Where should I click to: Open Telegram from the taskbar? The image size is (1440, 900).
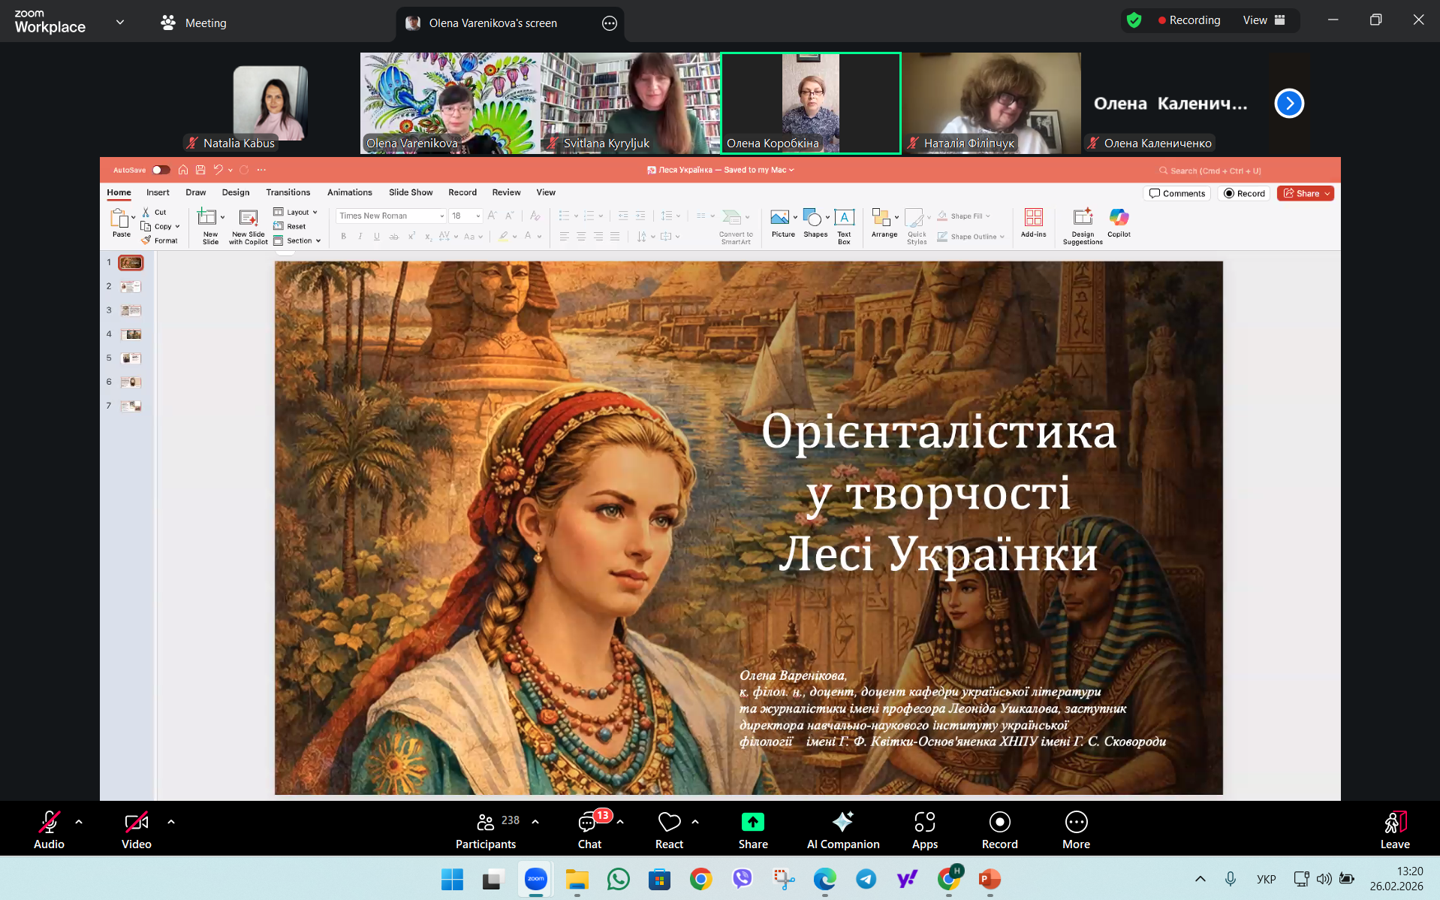[x=866, y=879]
